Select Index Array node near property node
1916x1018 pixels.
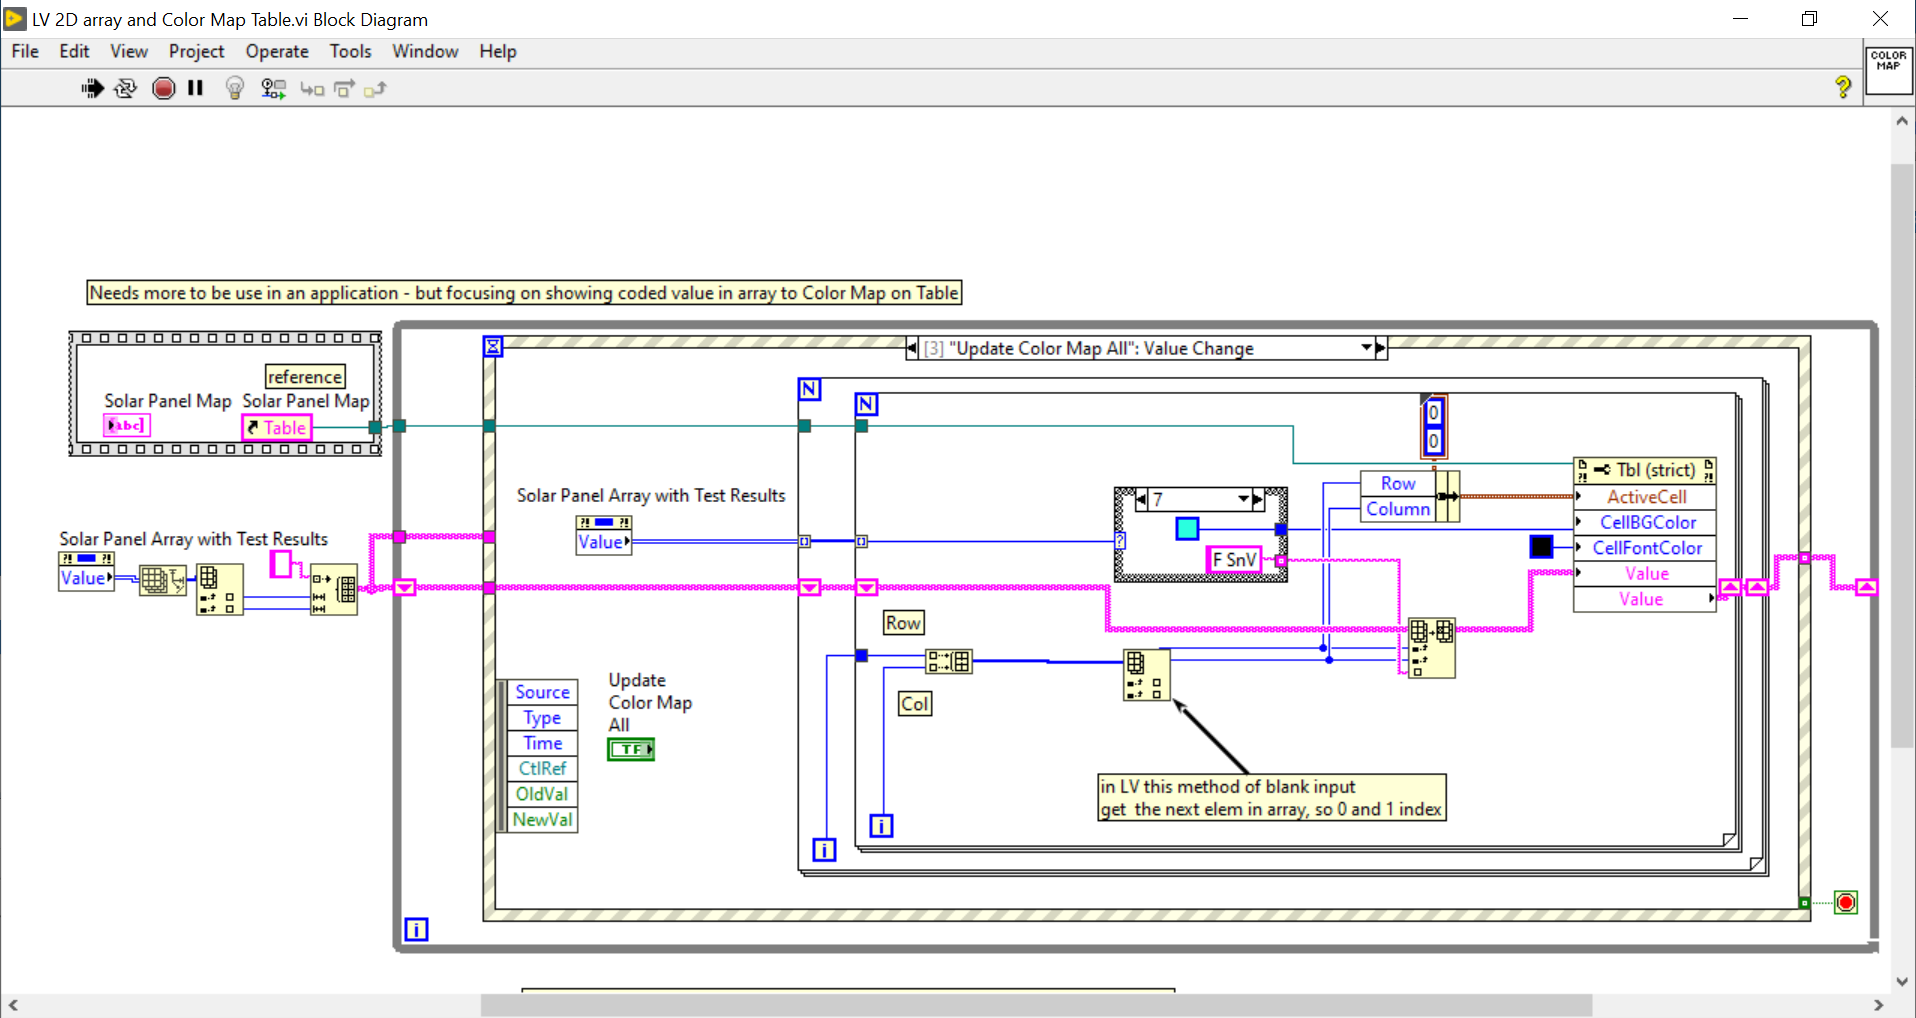(1430, 648)
